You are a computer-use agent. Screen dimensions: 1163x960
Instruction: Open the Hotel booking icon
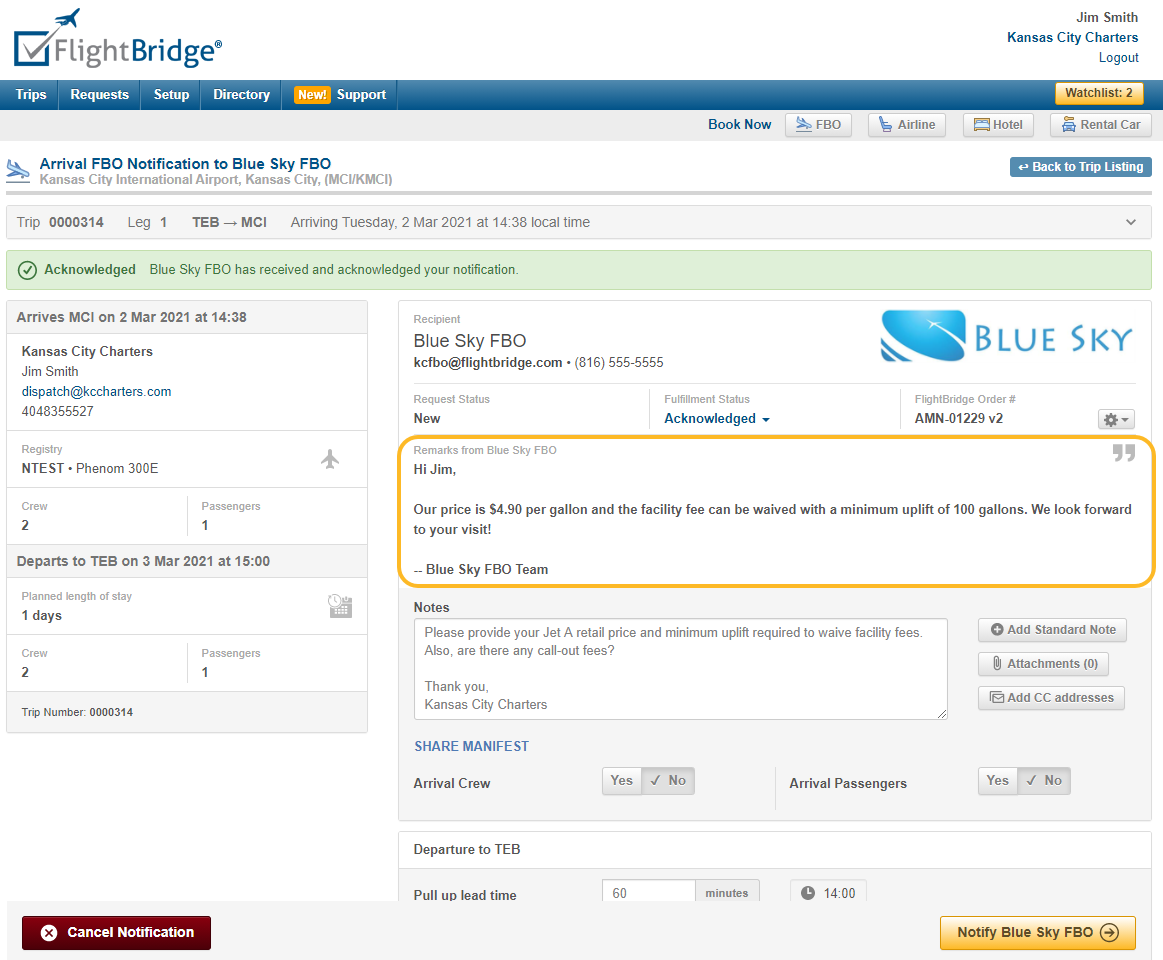[x=997, y=124]
